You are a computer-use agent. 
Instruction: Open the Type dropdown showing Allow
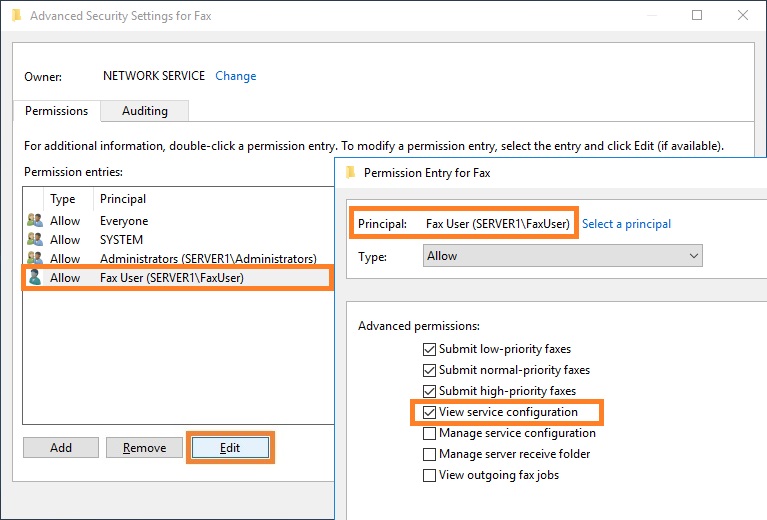coord(563,256)
